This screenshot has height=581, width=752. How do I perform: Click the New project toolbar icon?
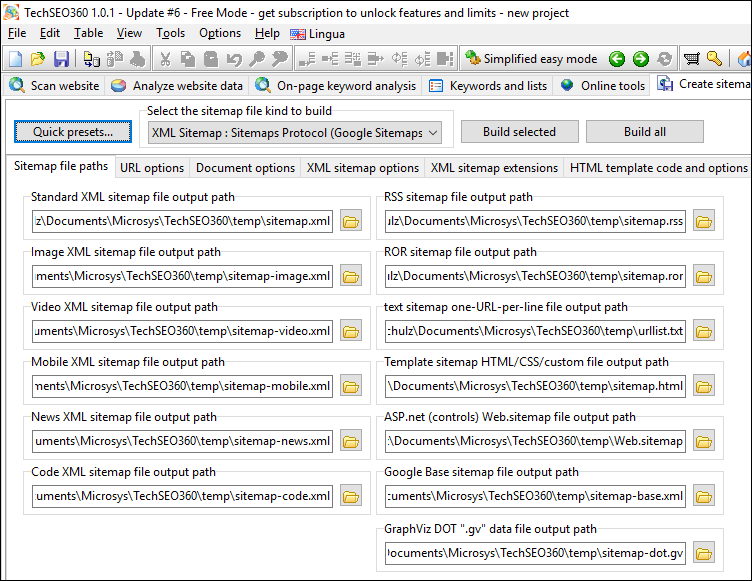(x=15, y=59)
